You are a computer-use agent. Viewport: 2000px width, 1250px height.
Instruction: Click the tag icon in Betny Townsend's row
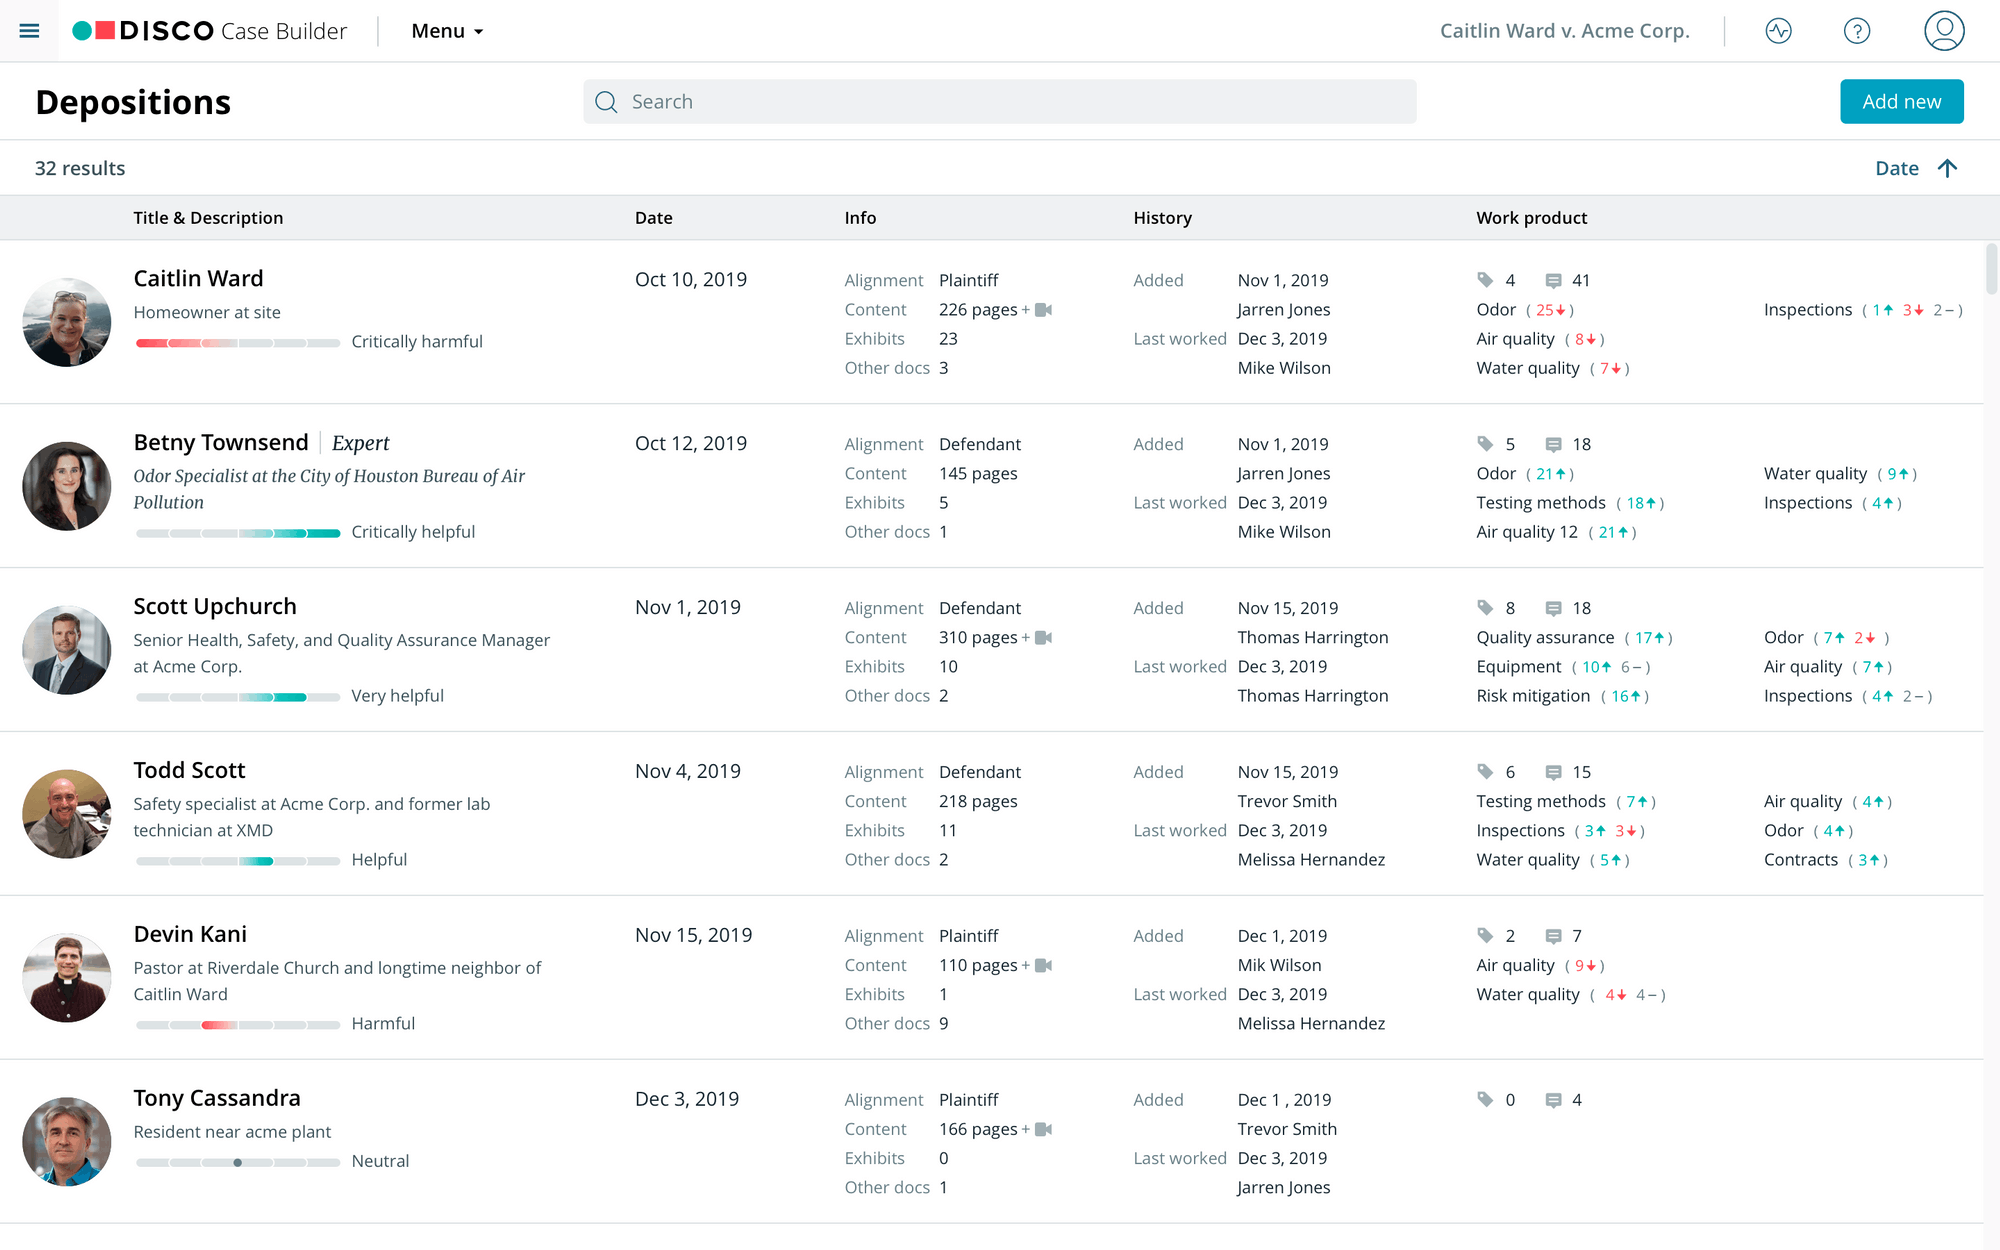click(1485, 444)
